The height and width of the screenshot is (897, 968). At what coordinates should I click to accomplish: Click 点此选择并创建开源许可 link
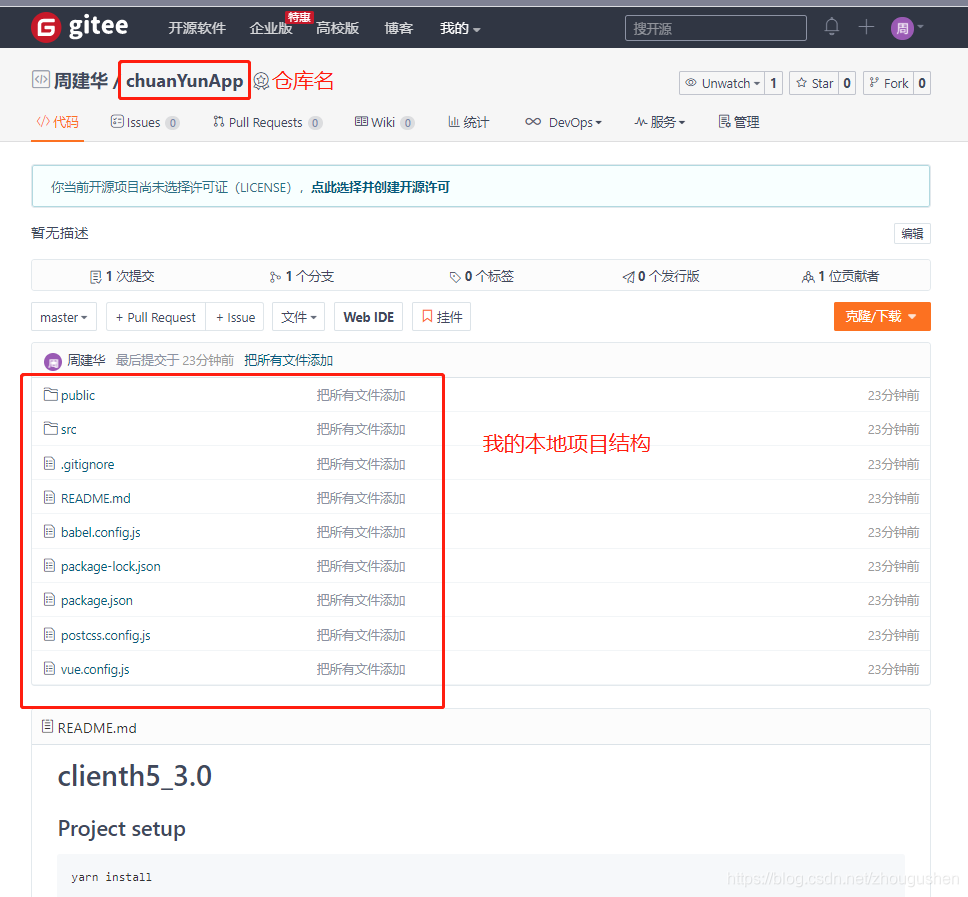[x=380, y=187]
